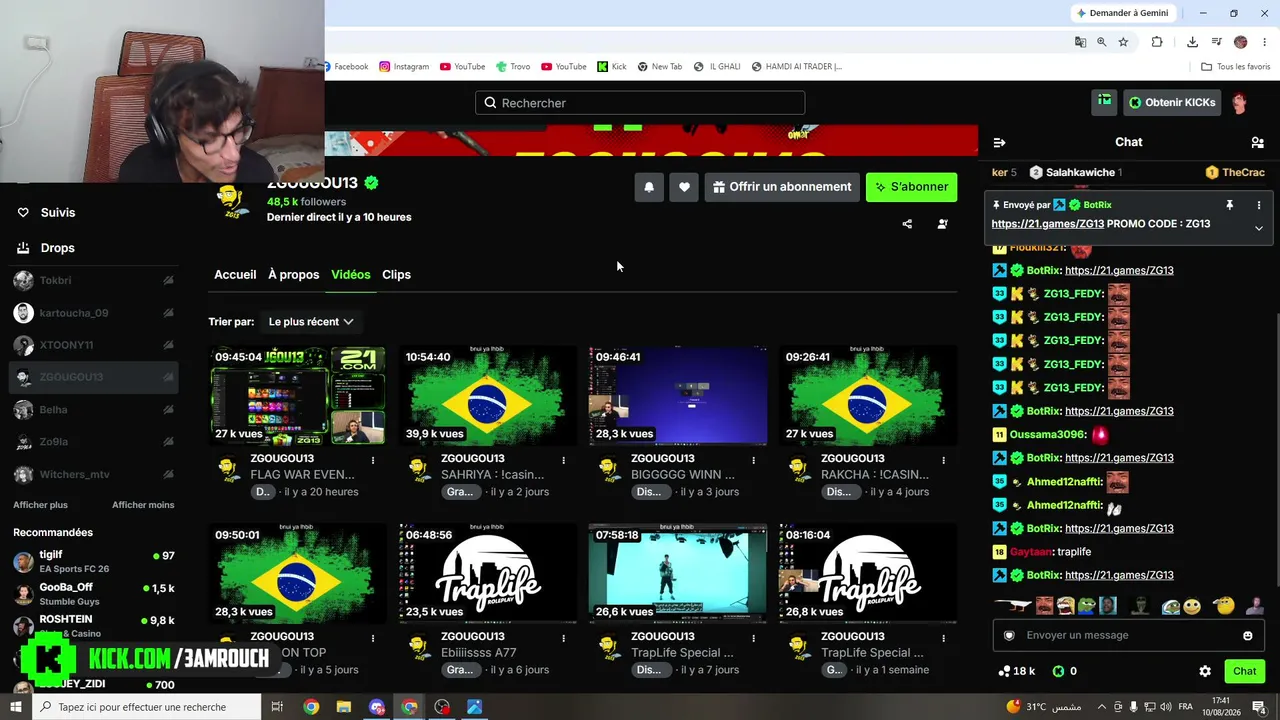Open options for FLAG WAR EVEN video
1280x720 pixels.
click(373, 460)
